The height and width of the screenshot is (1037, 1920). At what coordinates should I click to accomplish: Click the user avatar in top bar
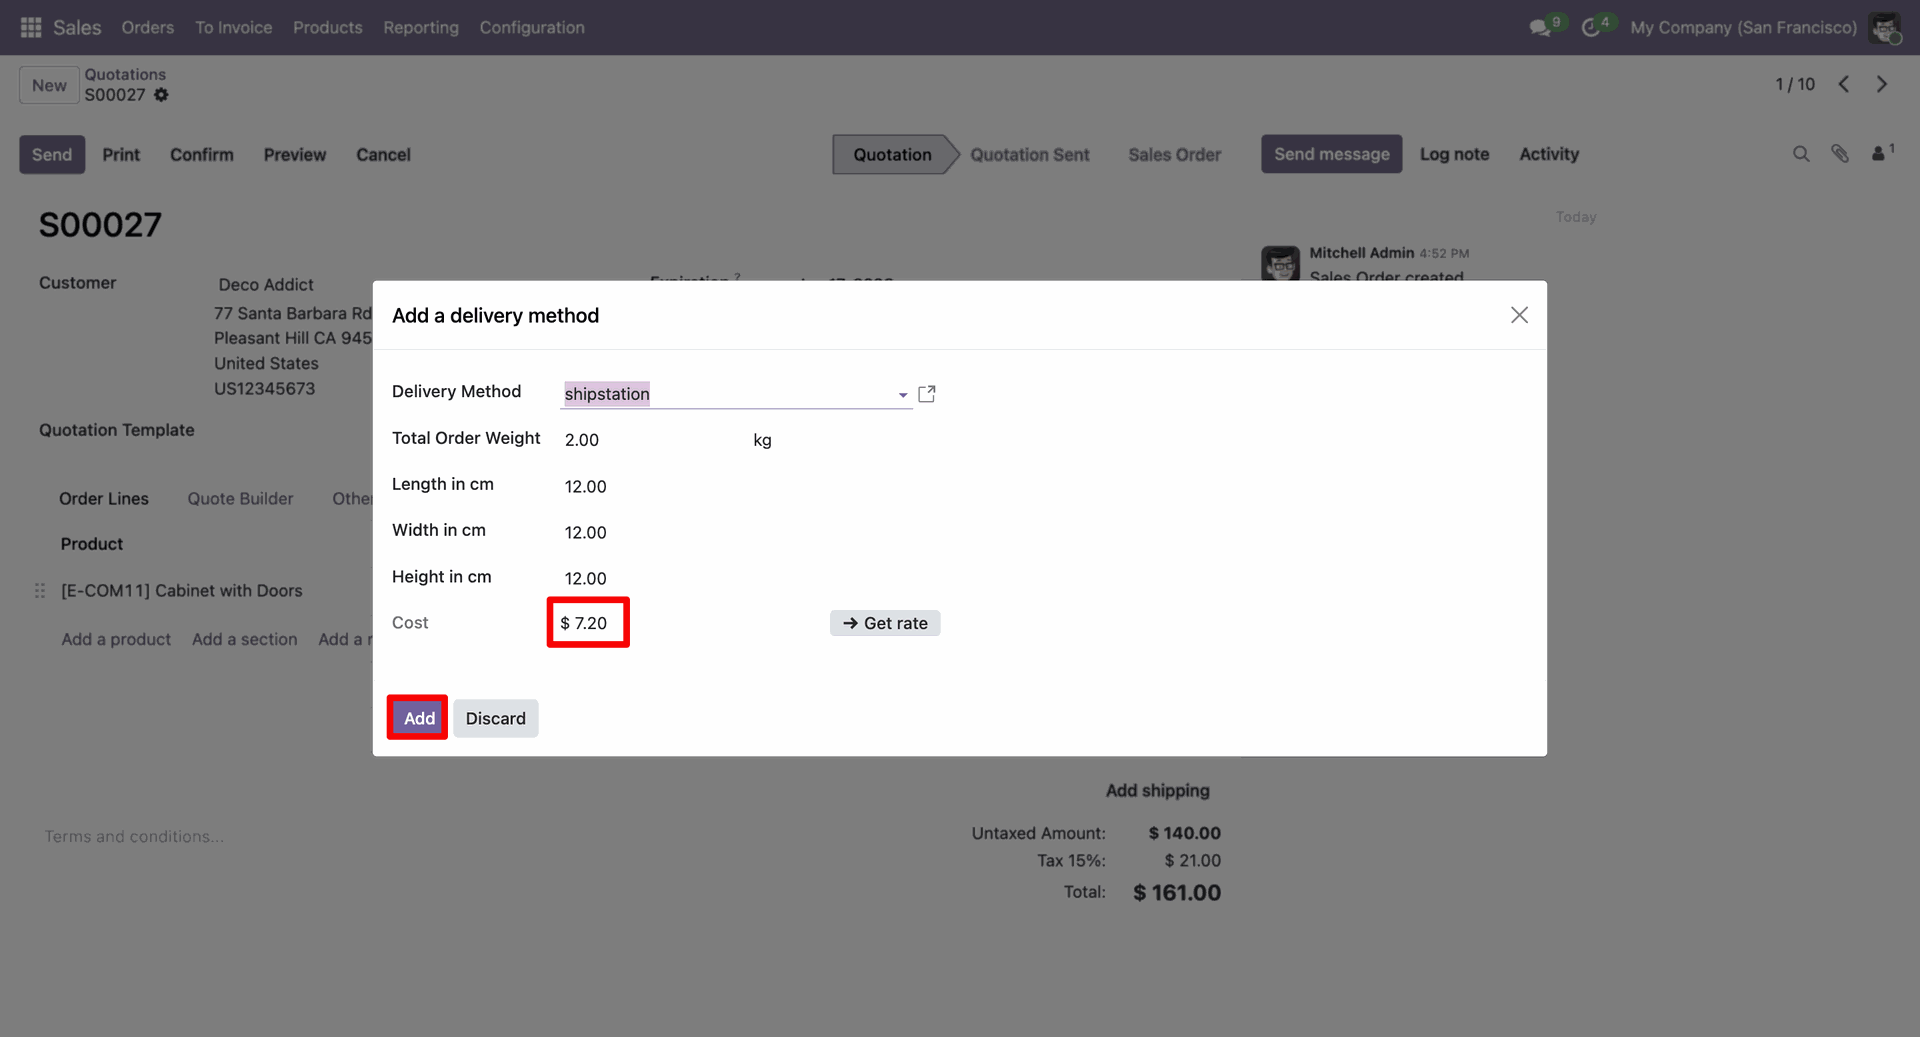(x=1885, y=27)
